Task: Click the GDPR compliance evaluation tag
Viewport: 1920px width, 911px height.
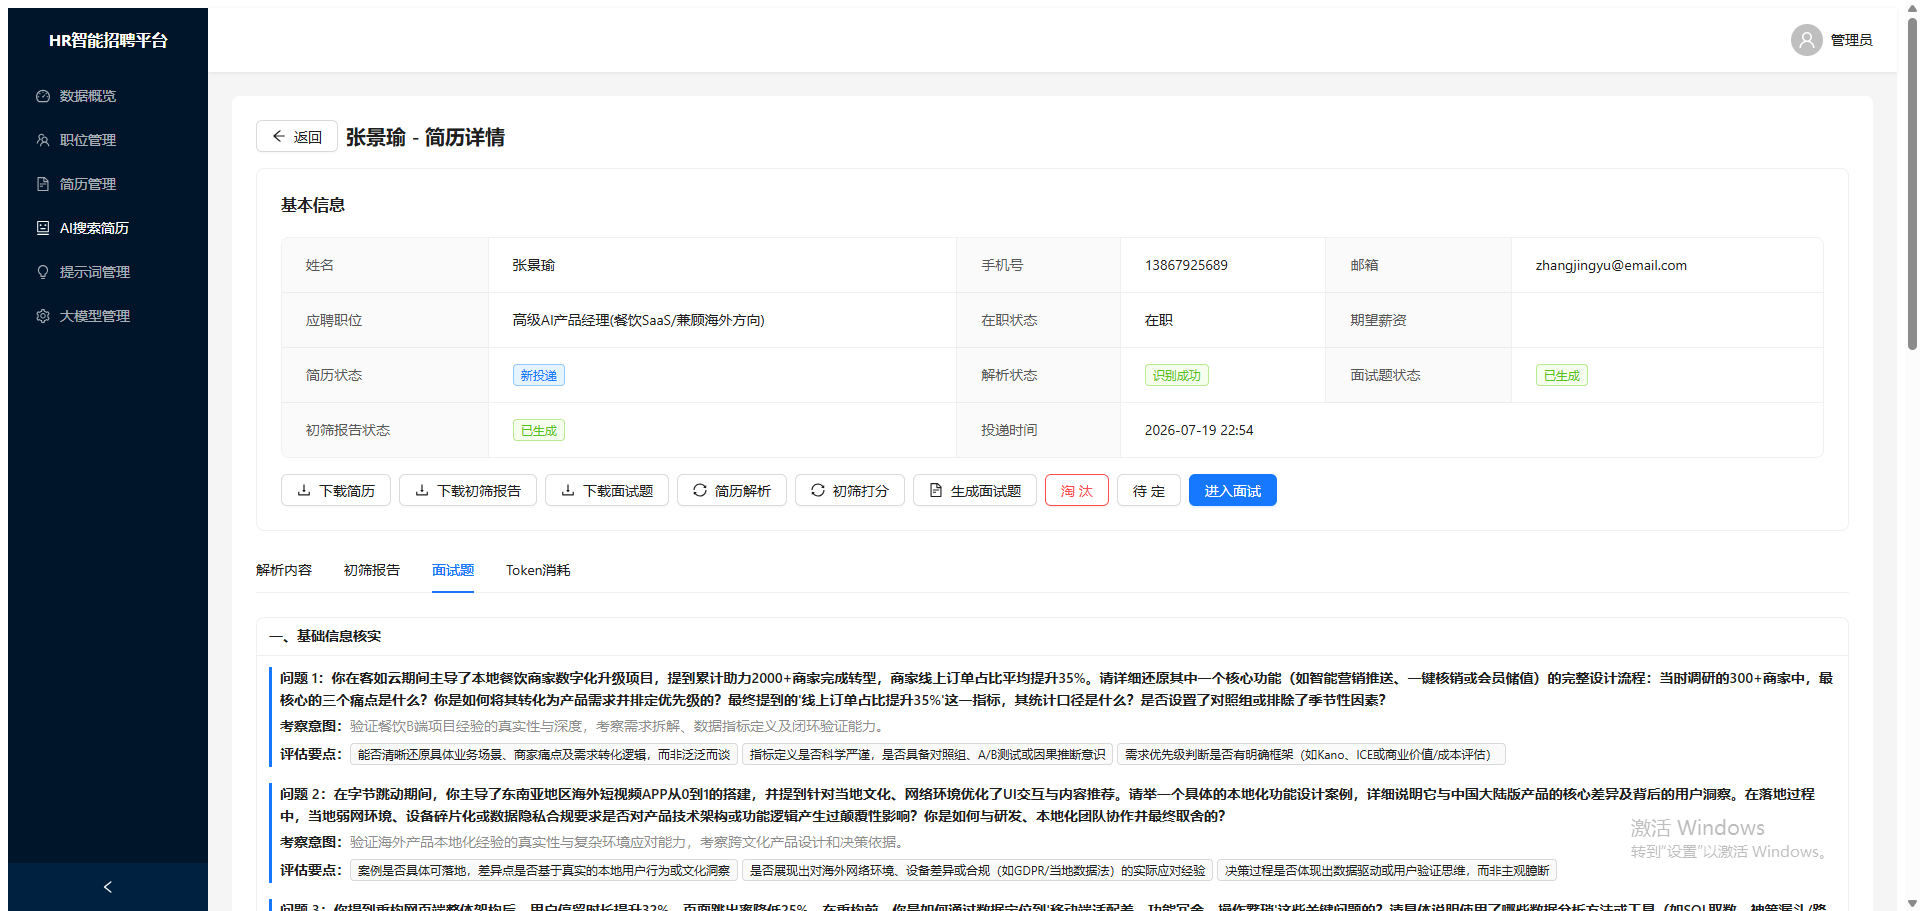Action: tap(978, 871)
